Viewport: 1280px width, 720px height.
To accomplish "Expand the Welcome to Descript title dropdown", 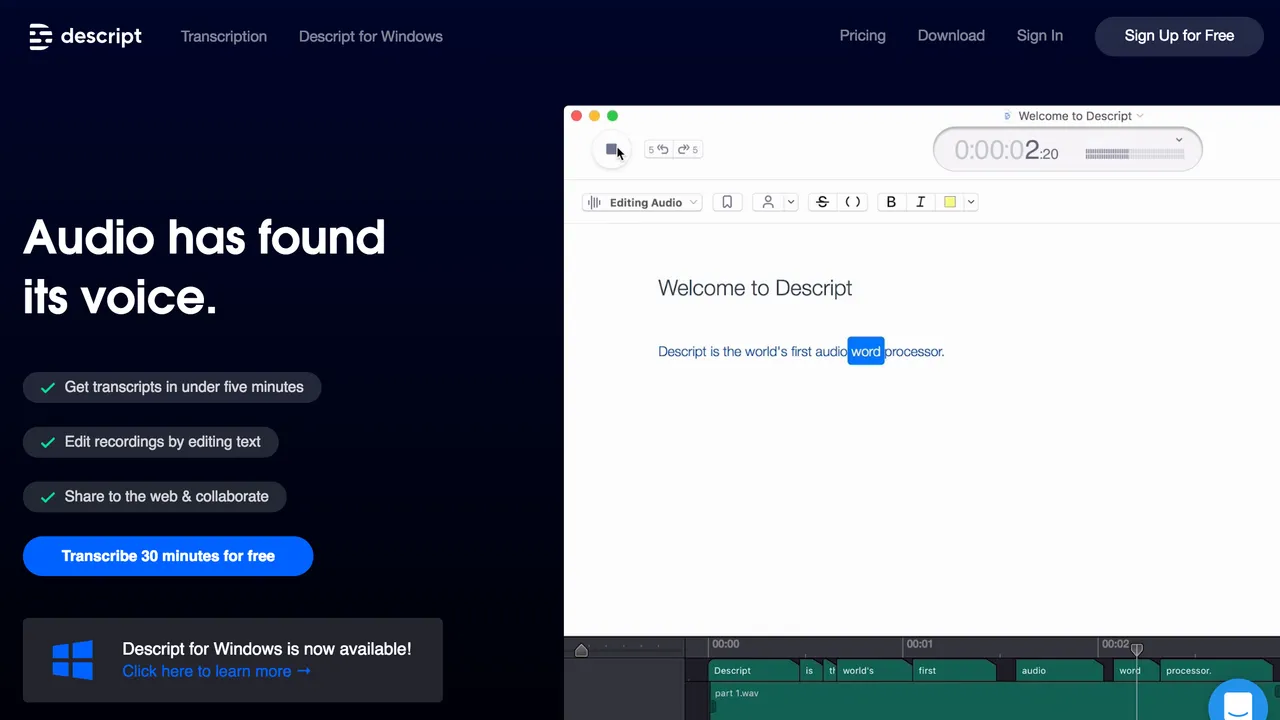I will point(1140,116).
